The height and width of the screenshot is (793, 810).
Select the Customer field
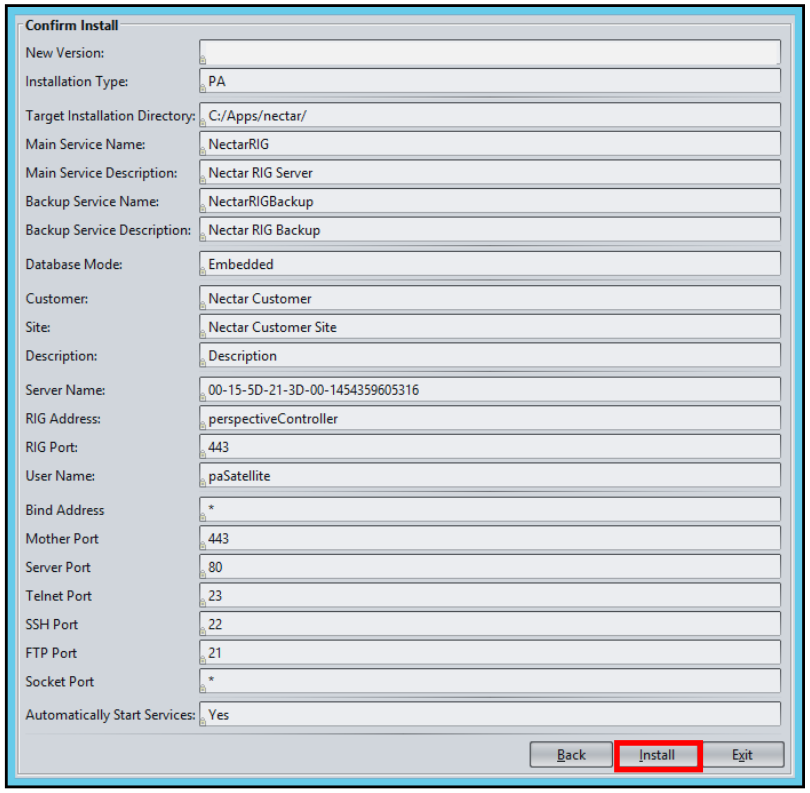pos(490,298)
